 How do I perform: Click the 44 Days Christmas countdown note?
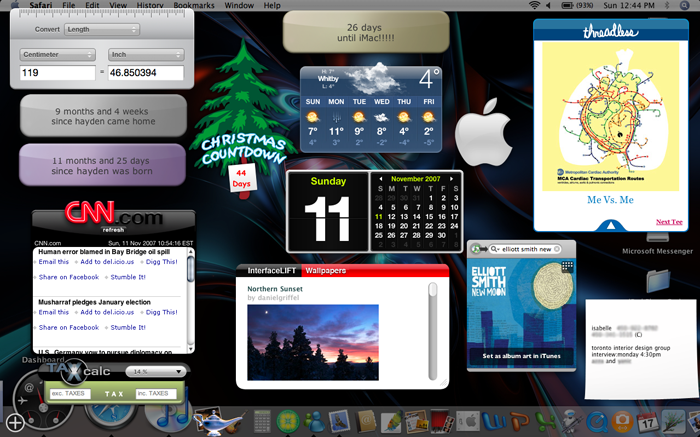click(x=242, y=178)
